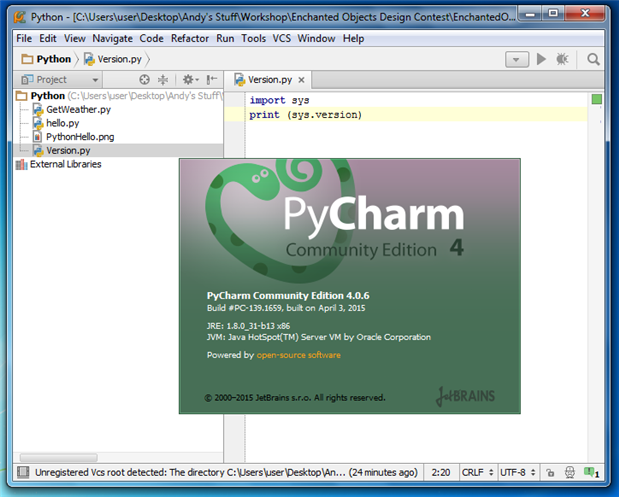Viewport: 619px width, 497px height.
Task: Open the Navigate menu
Action: 113,38
